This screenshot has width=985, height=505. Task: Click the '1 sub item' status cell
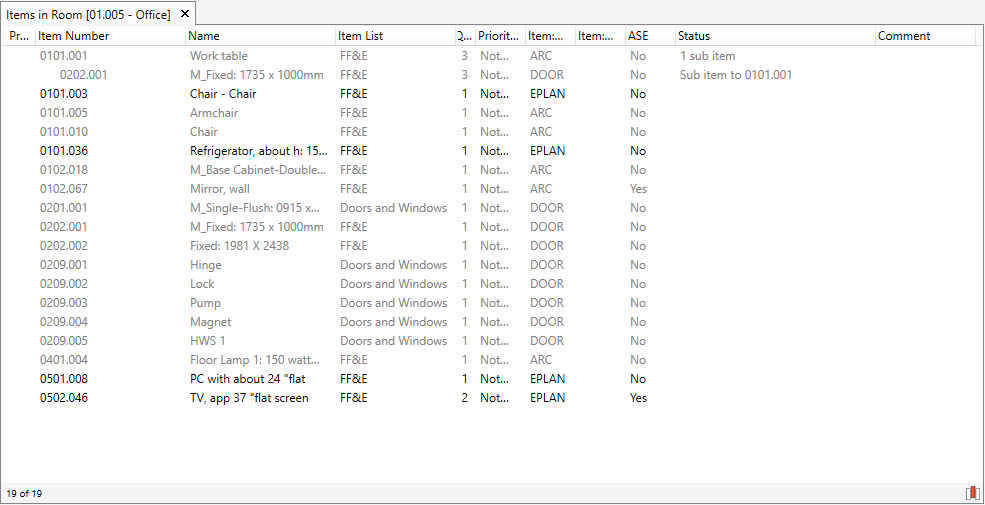(x=707, y=56)
